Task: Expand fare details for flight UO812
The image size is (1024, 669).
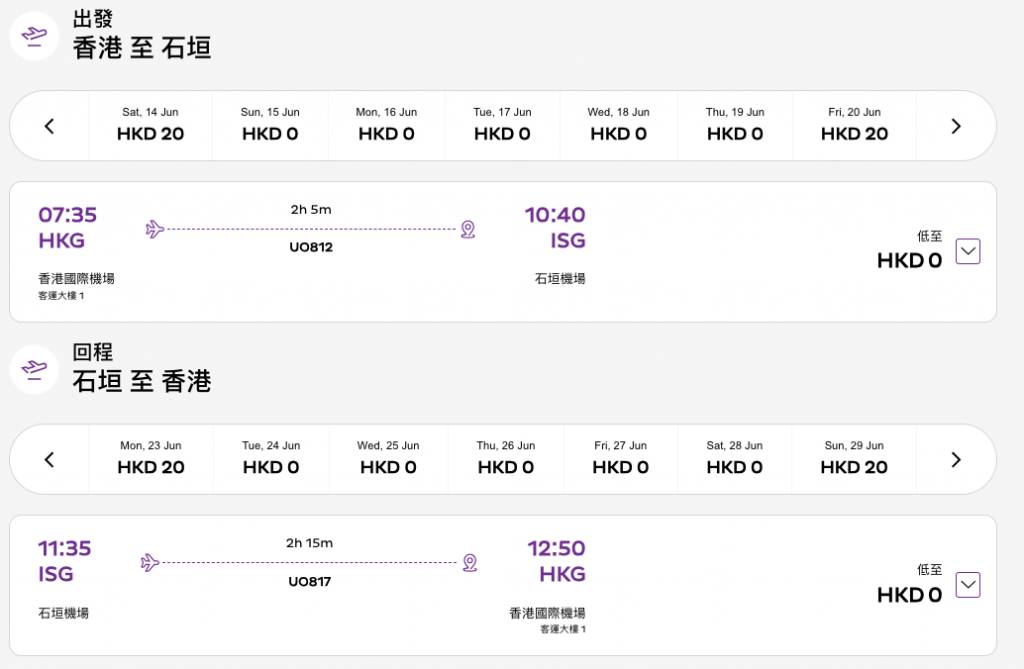Action: pyautogui.click(x=967, y=252)
